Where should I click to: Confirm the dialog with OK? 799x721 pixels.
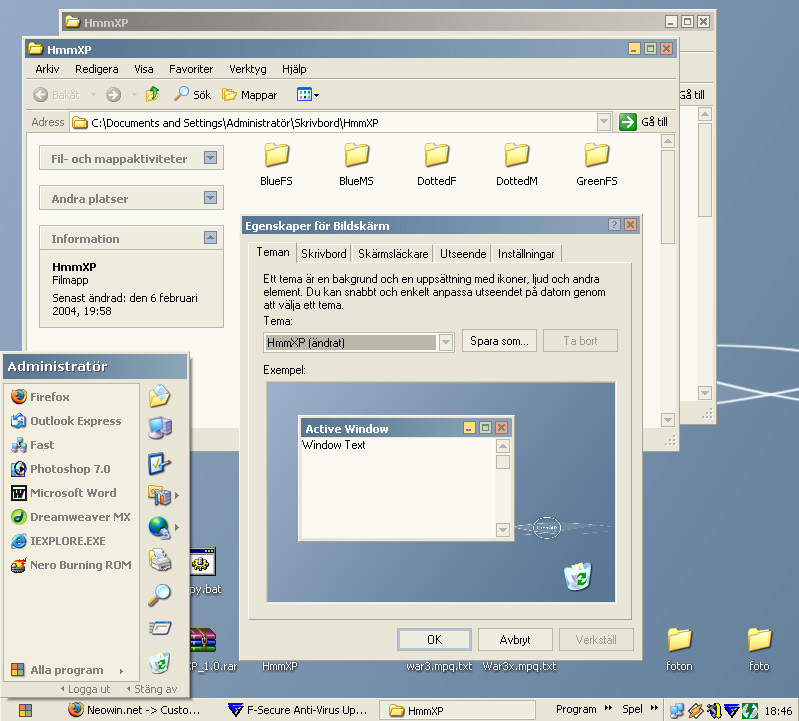(434, 639)
